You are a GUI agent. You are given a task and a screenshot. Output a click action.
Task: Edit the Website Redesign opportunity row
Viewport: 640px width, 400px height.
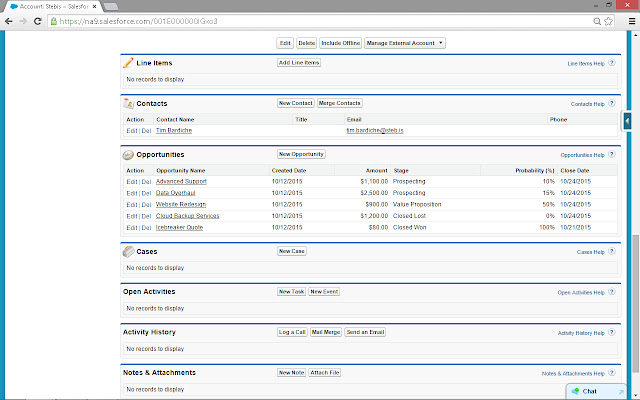point(132,204)
